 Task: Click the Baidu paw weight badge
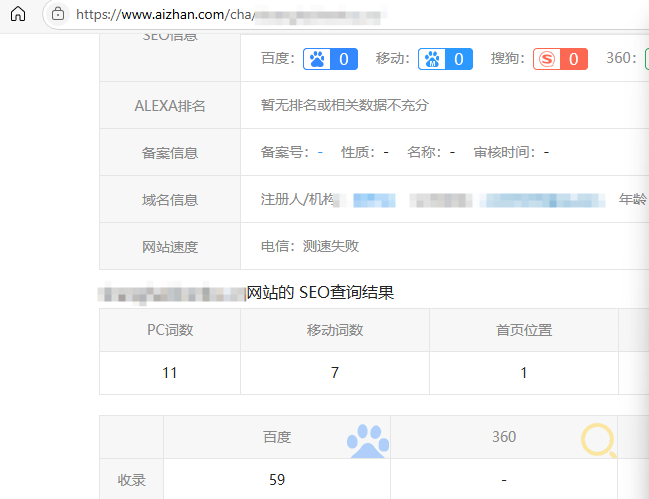click(330, 59)
